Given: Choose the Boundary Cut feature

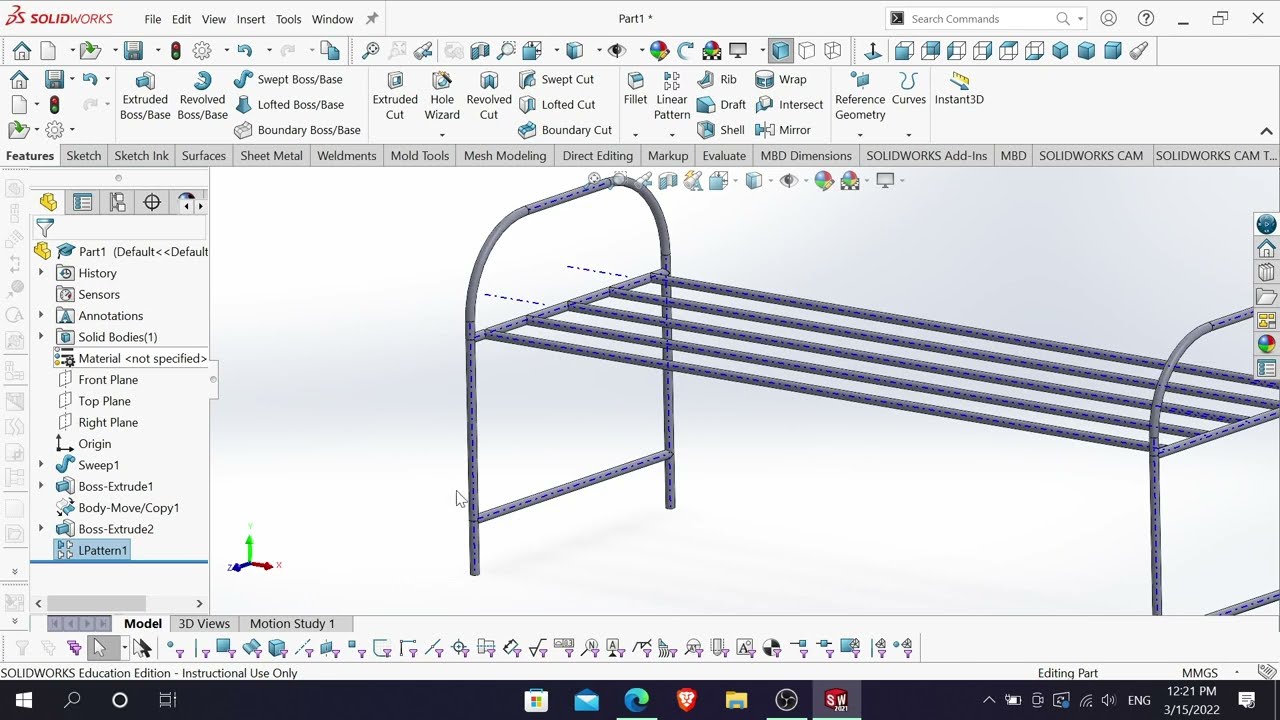Looking at the screenshot, I should [565, 130].
